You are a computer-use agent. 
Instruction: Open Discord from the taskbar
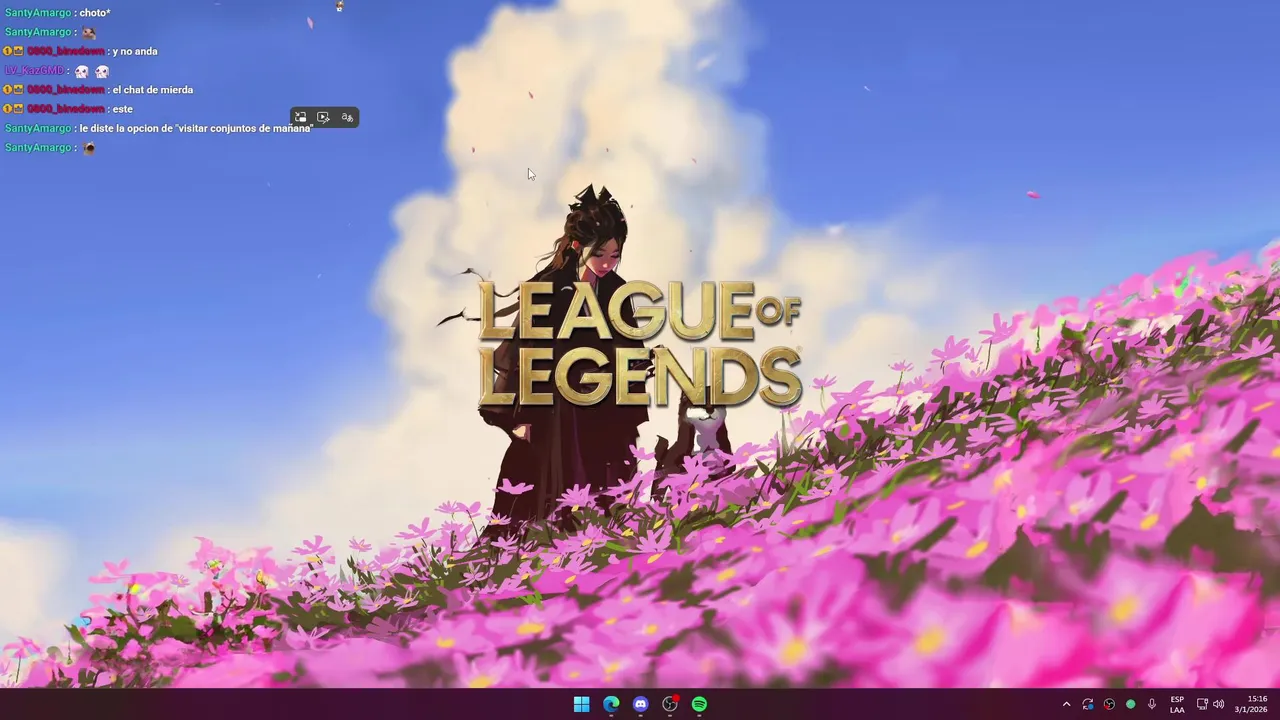tap(640, 704)
